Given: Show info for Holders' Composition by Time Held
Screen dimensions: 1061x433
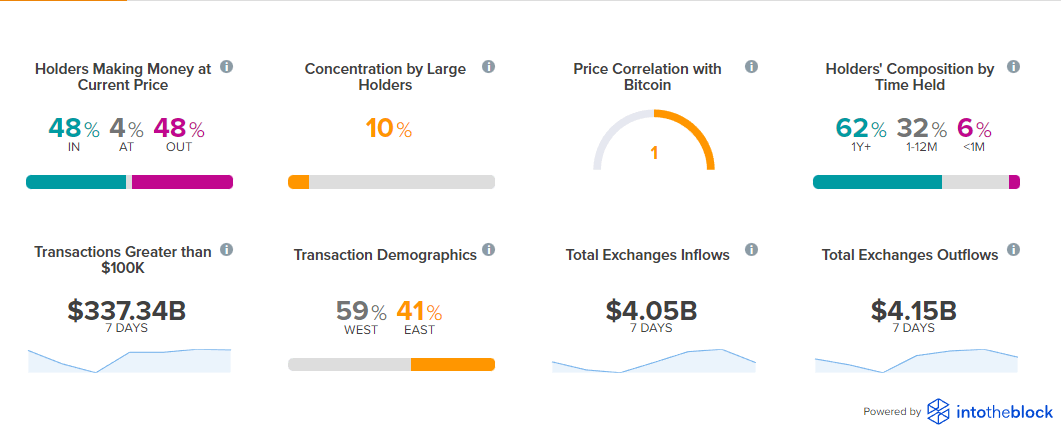Looking at the screenshot, I should point(1013,67).
